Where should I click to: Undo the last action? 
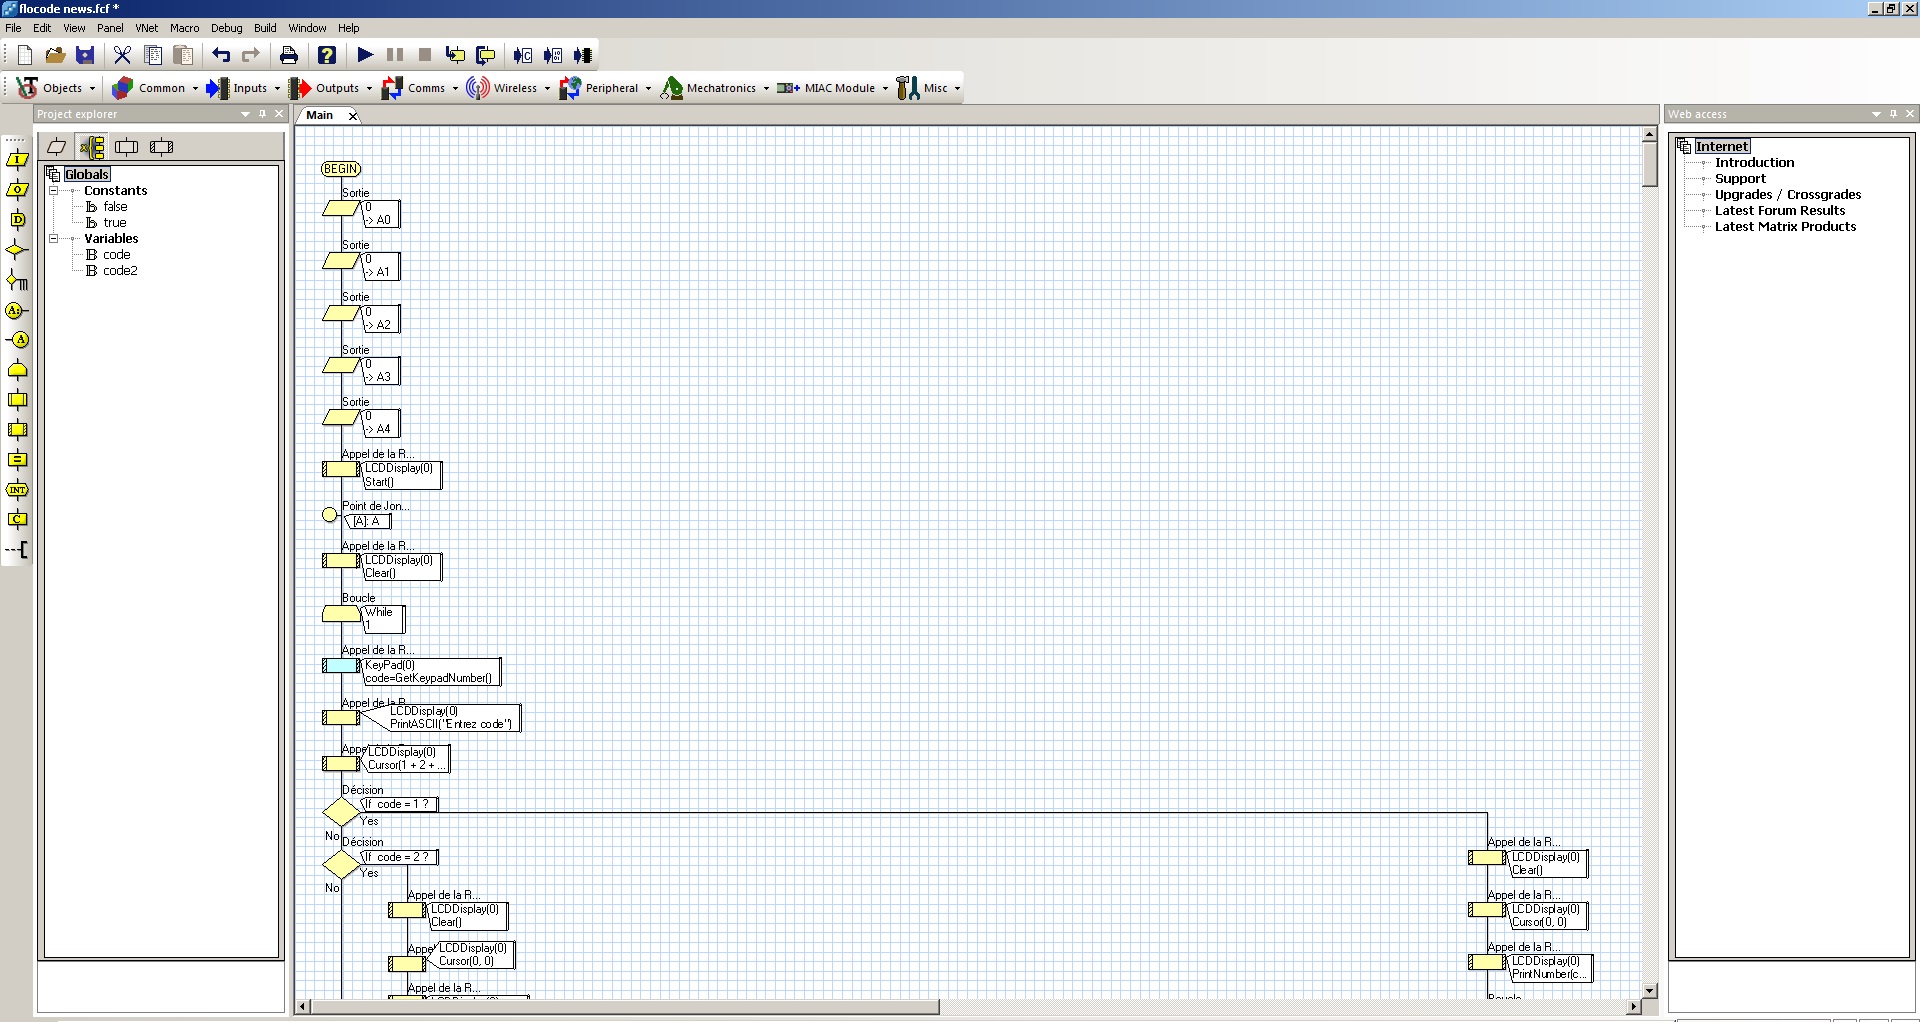221,55
